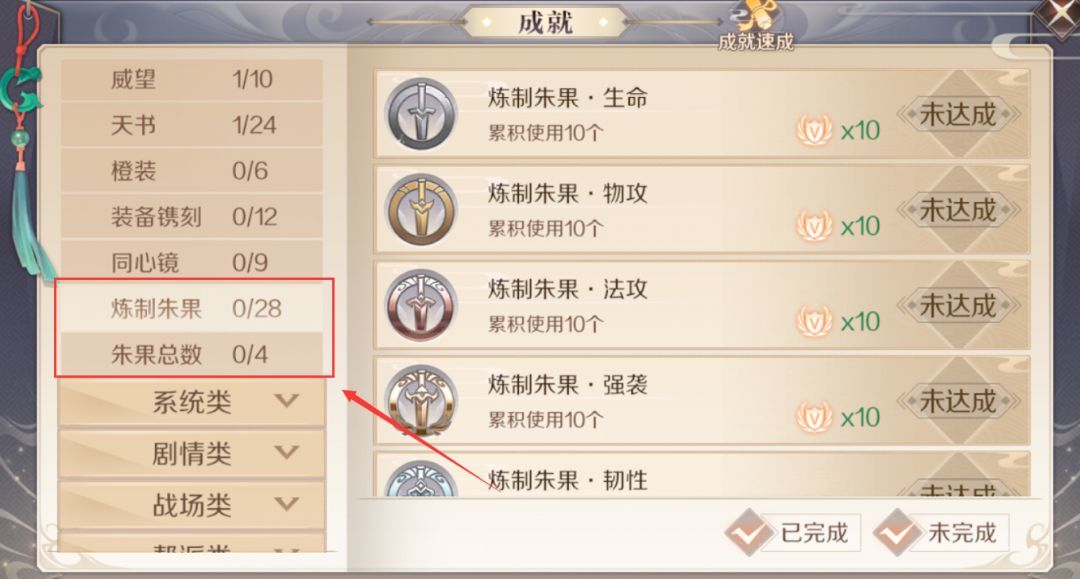1080x579 pixels.
Task: Switch to the 天书 category tab
Action: [190, 125]
